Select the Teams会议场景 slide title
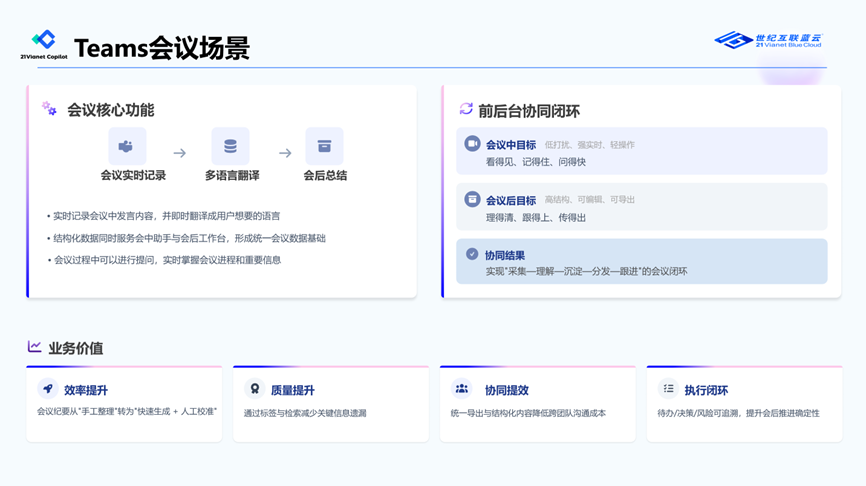This screenshot has height=486, width=866. [162, 48]
